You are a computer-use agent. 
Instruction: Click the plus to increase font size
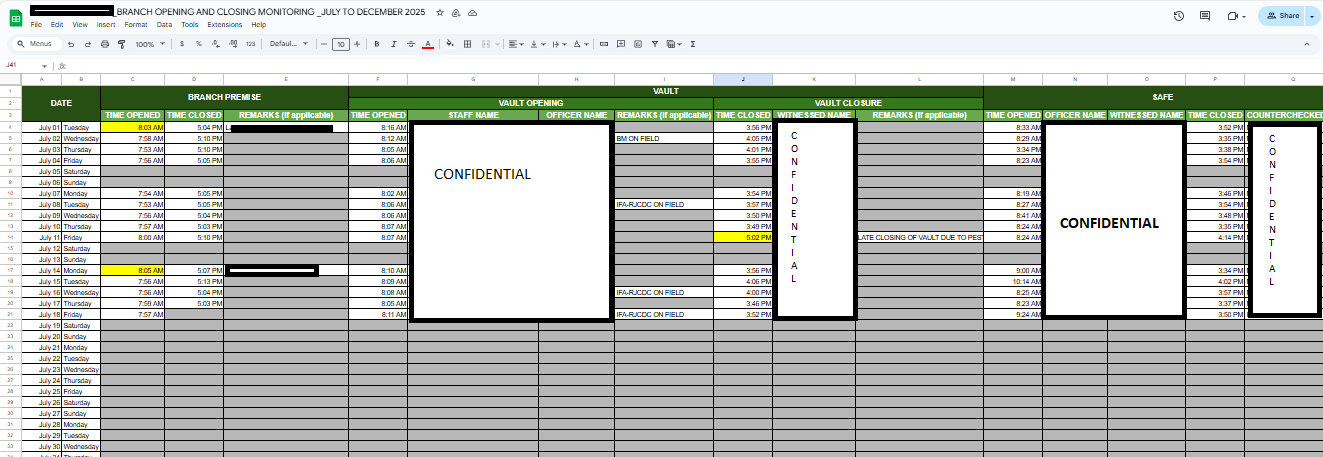pyautogui.click(x=357, y=44)
